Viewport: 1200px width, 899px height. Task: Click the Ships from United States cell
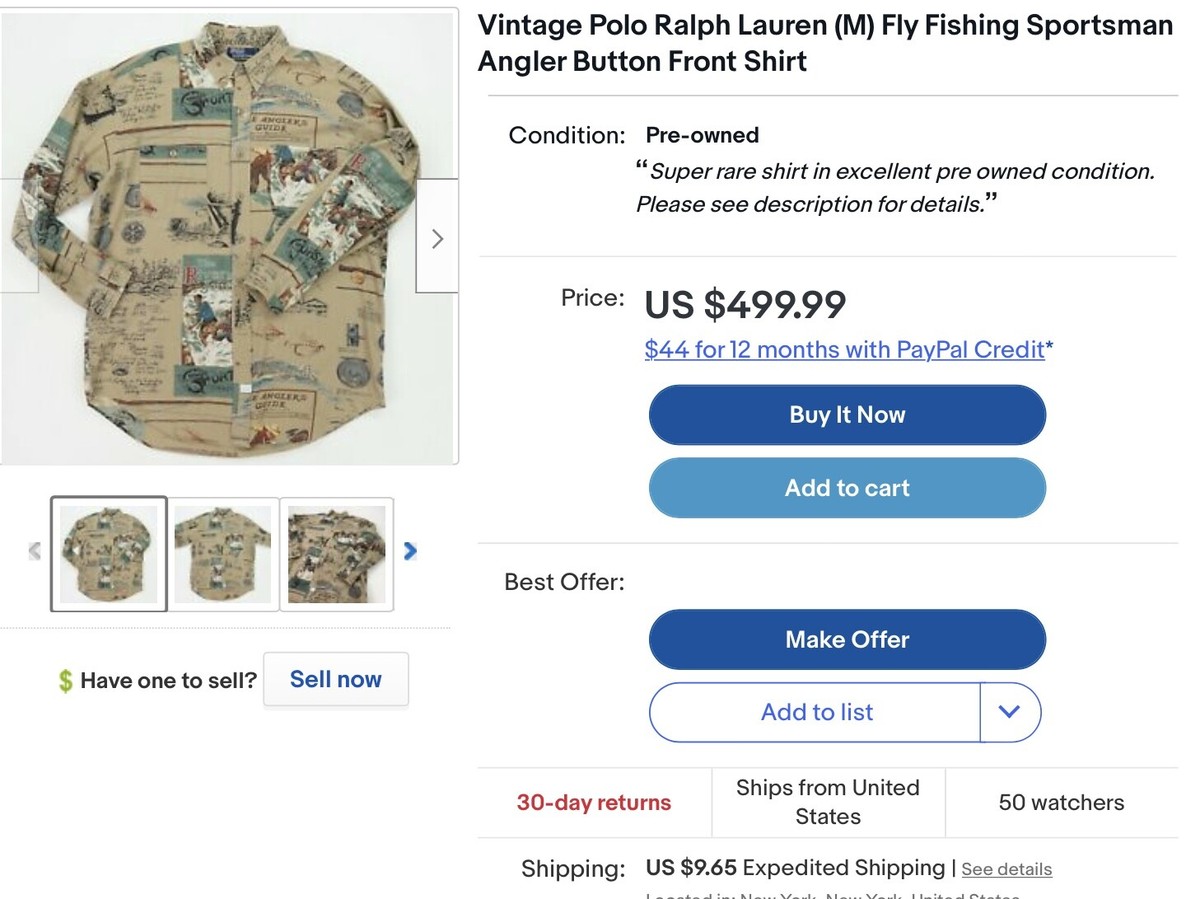point(828,802)
